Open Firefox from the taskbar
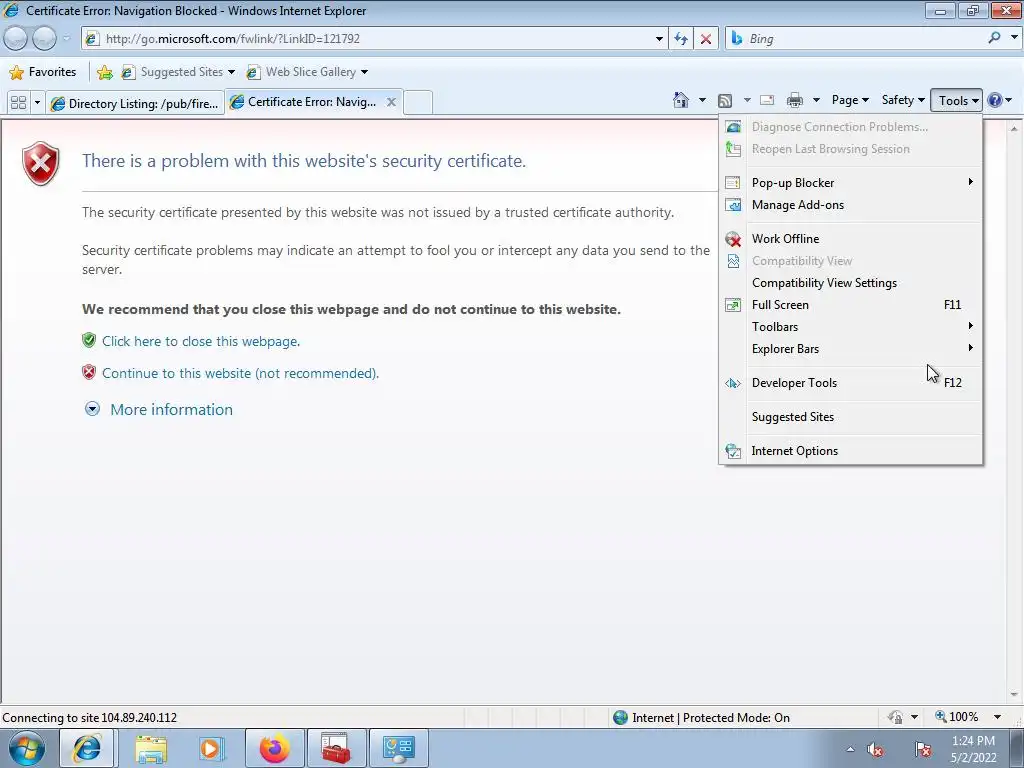 point(275,748)
